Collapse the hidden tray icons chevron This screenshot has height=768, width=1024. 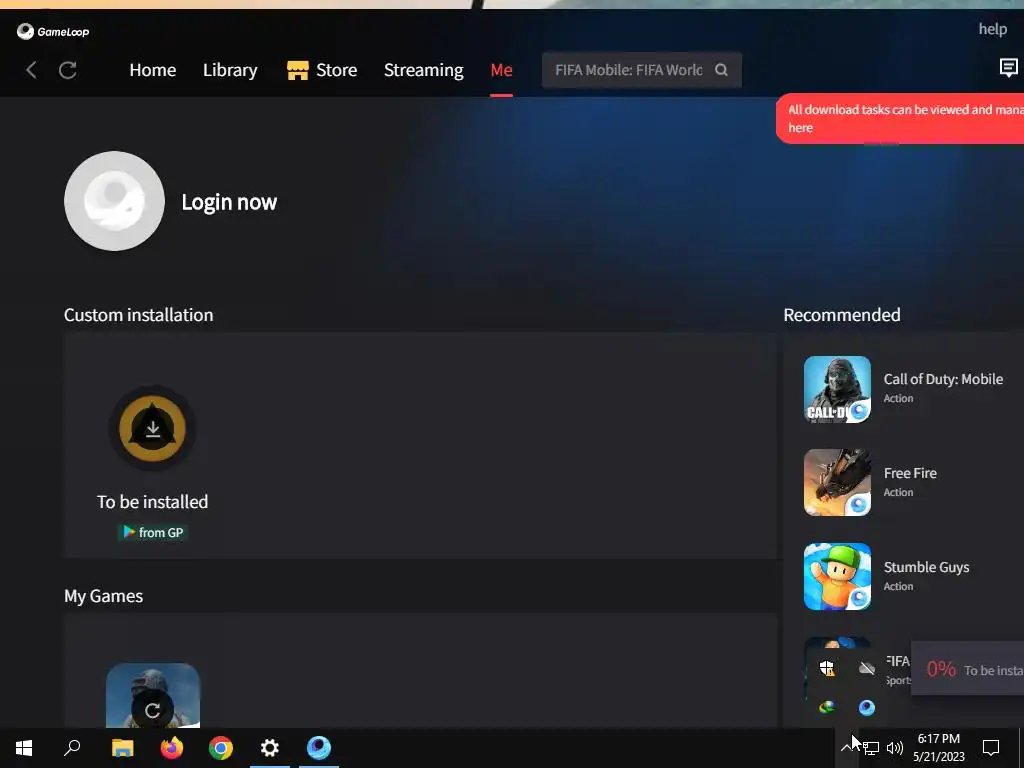[847, 748]
